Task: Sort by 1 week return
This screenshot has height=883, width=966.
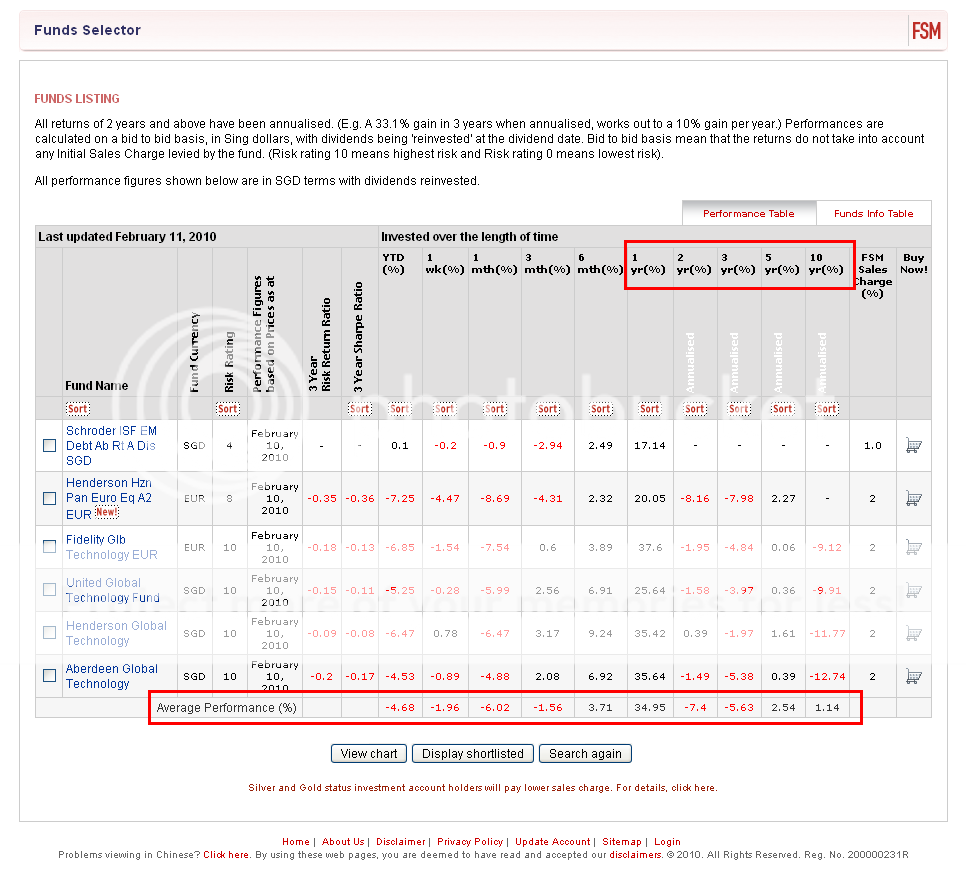Action: [444, 409]
